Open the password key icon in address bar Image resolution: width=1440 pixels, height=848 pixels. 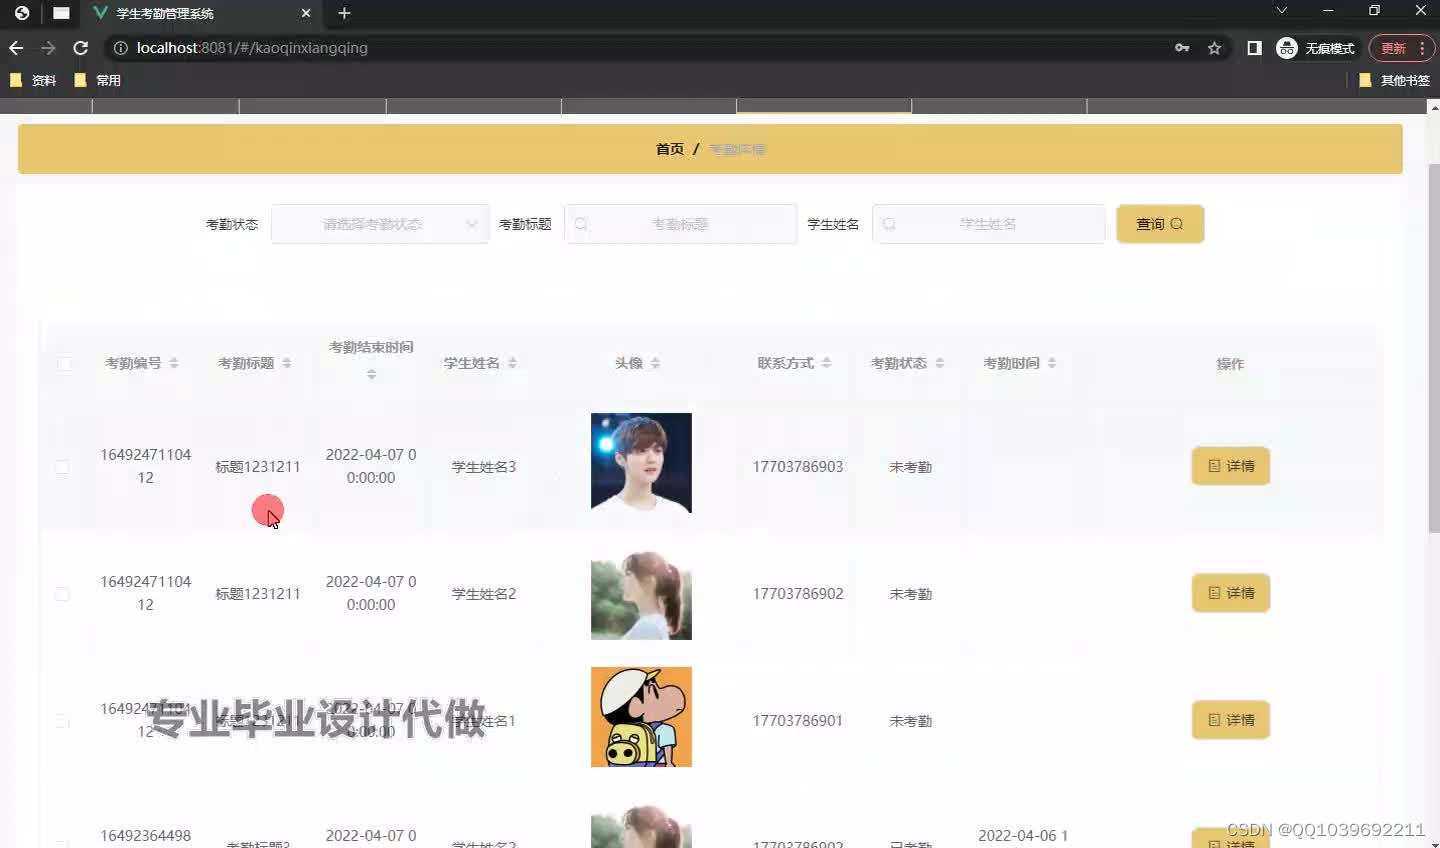click(x=1182, y=48)
